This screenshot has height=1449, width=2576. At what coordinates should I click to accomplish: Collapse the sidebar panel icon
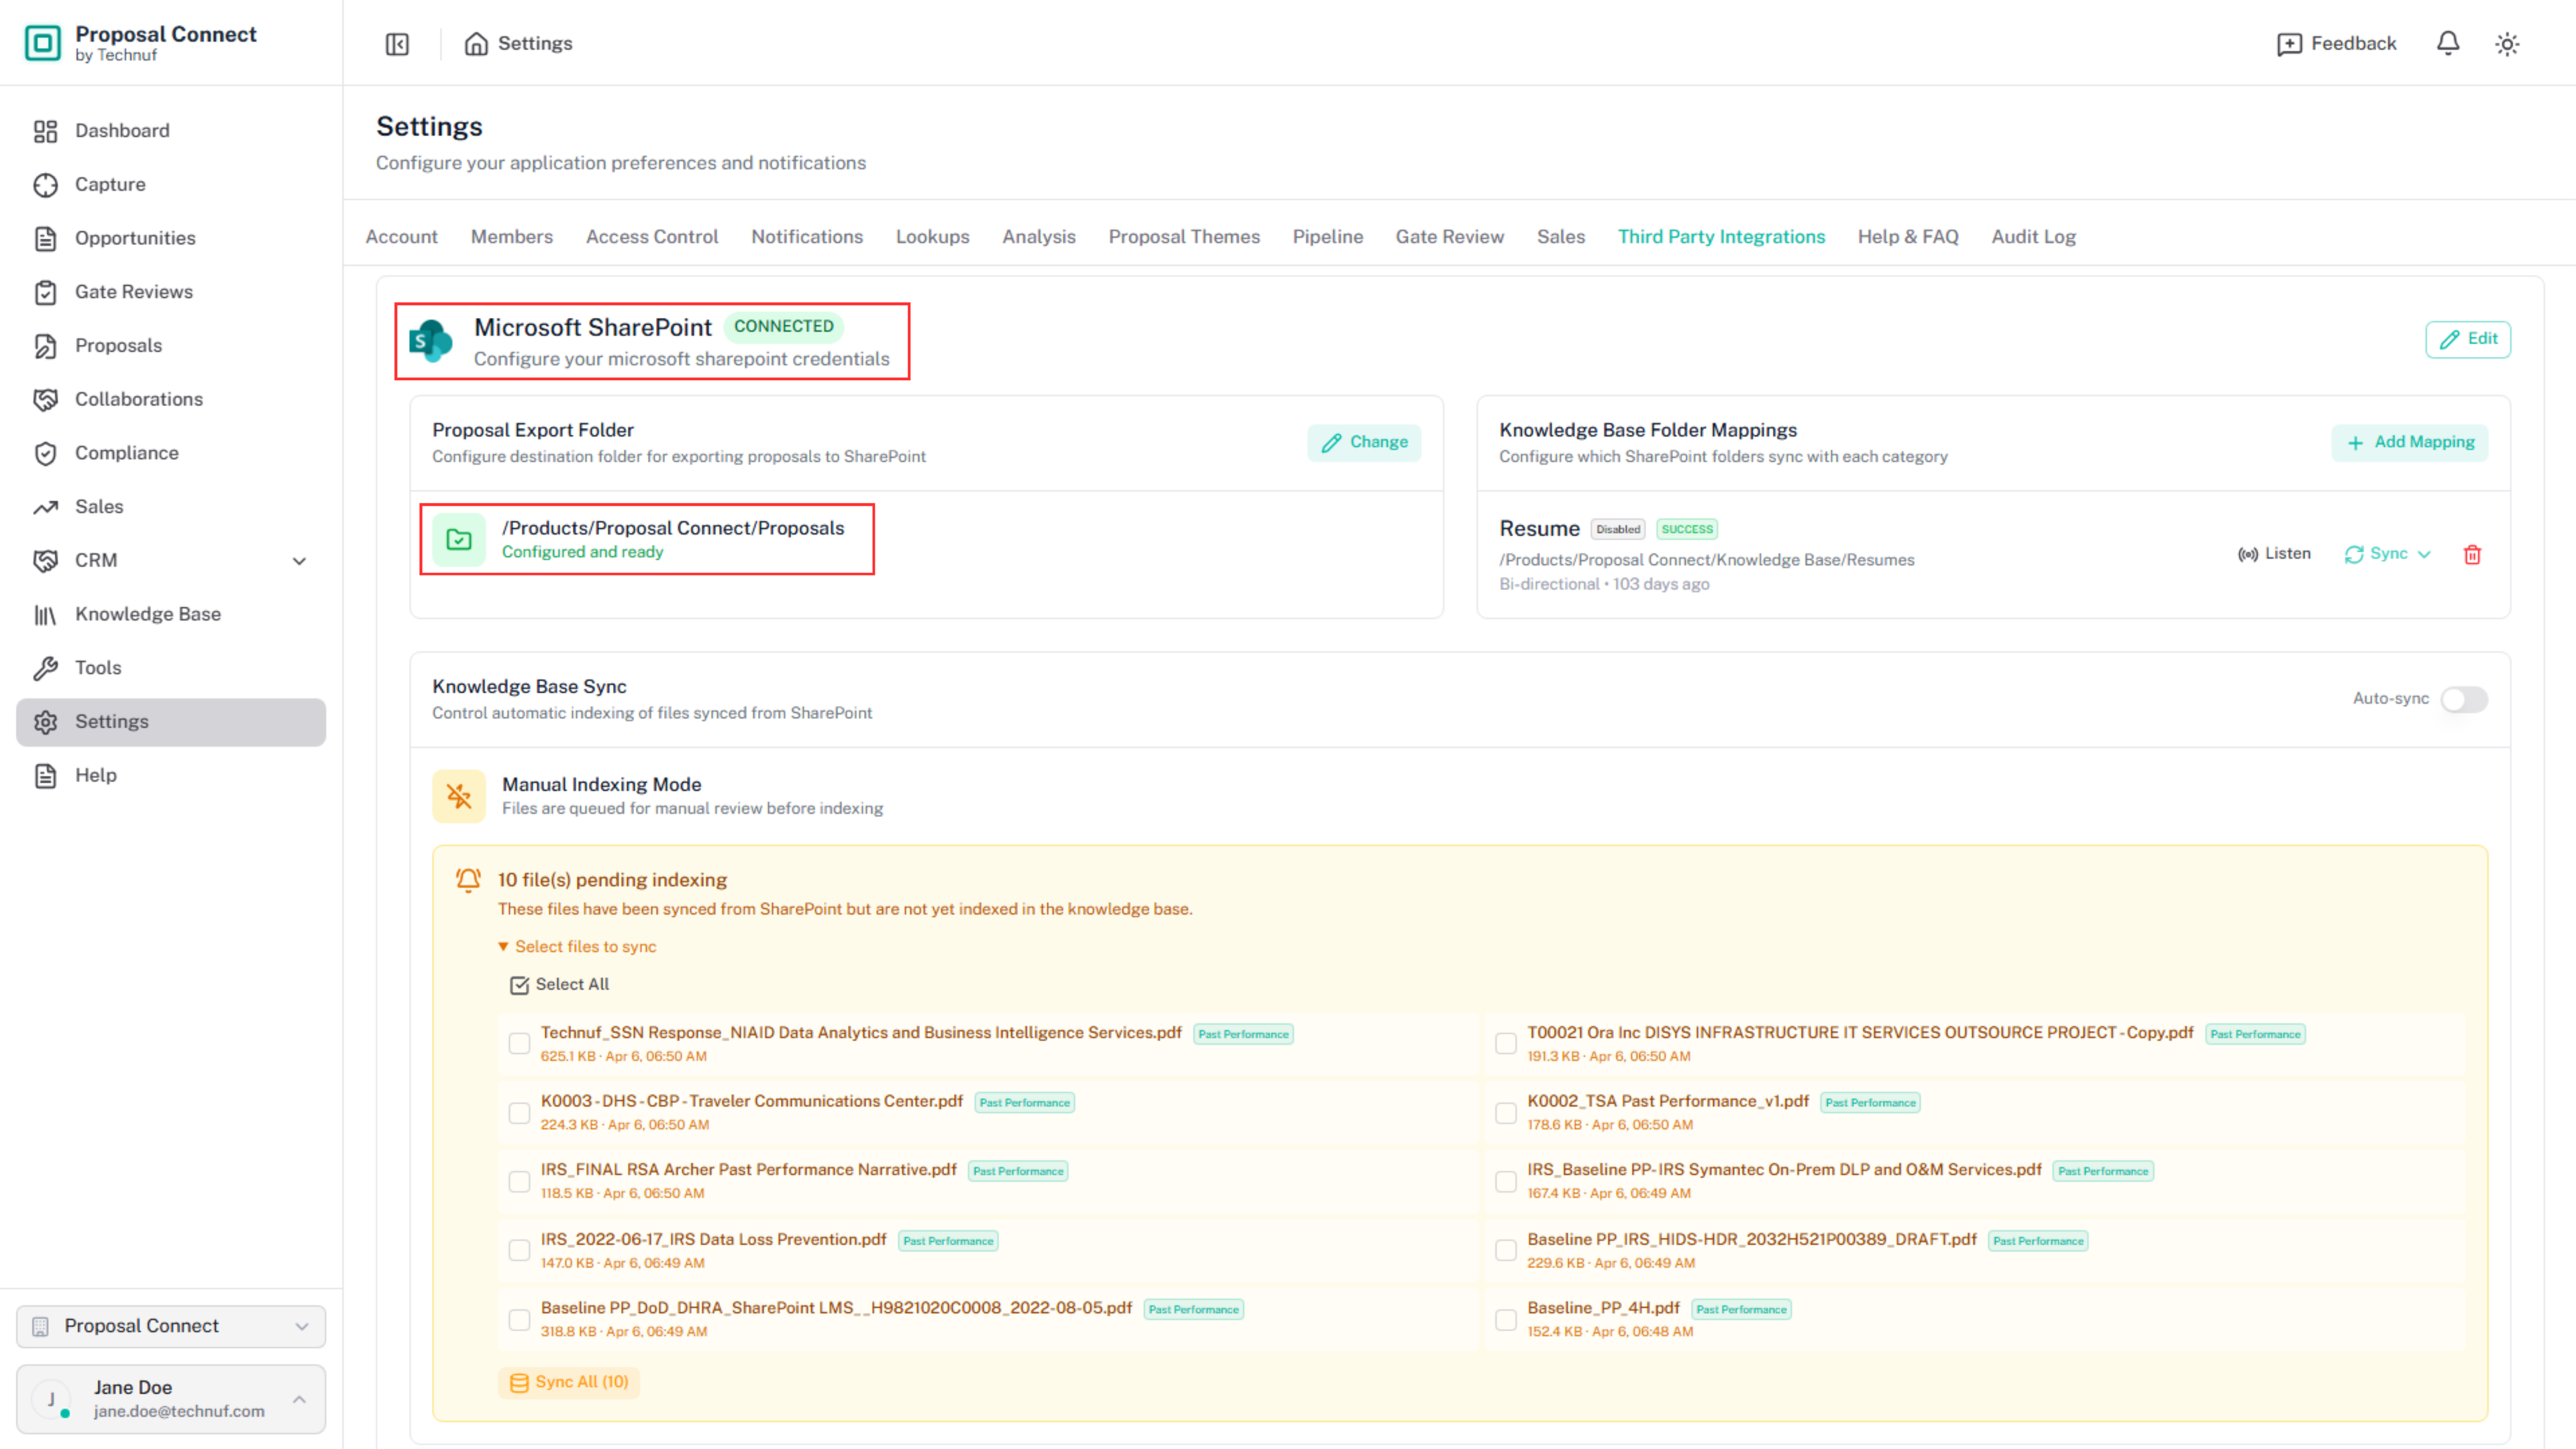click(397, 44)
